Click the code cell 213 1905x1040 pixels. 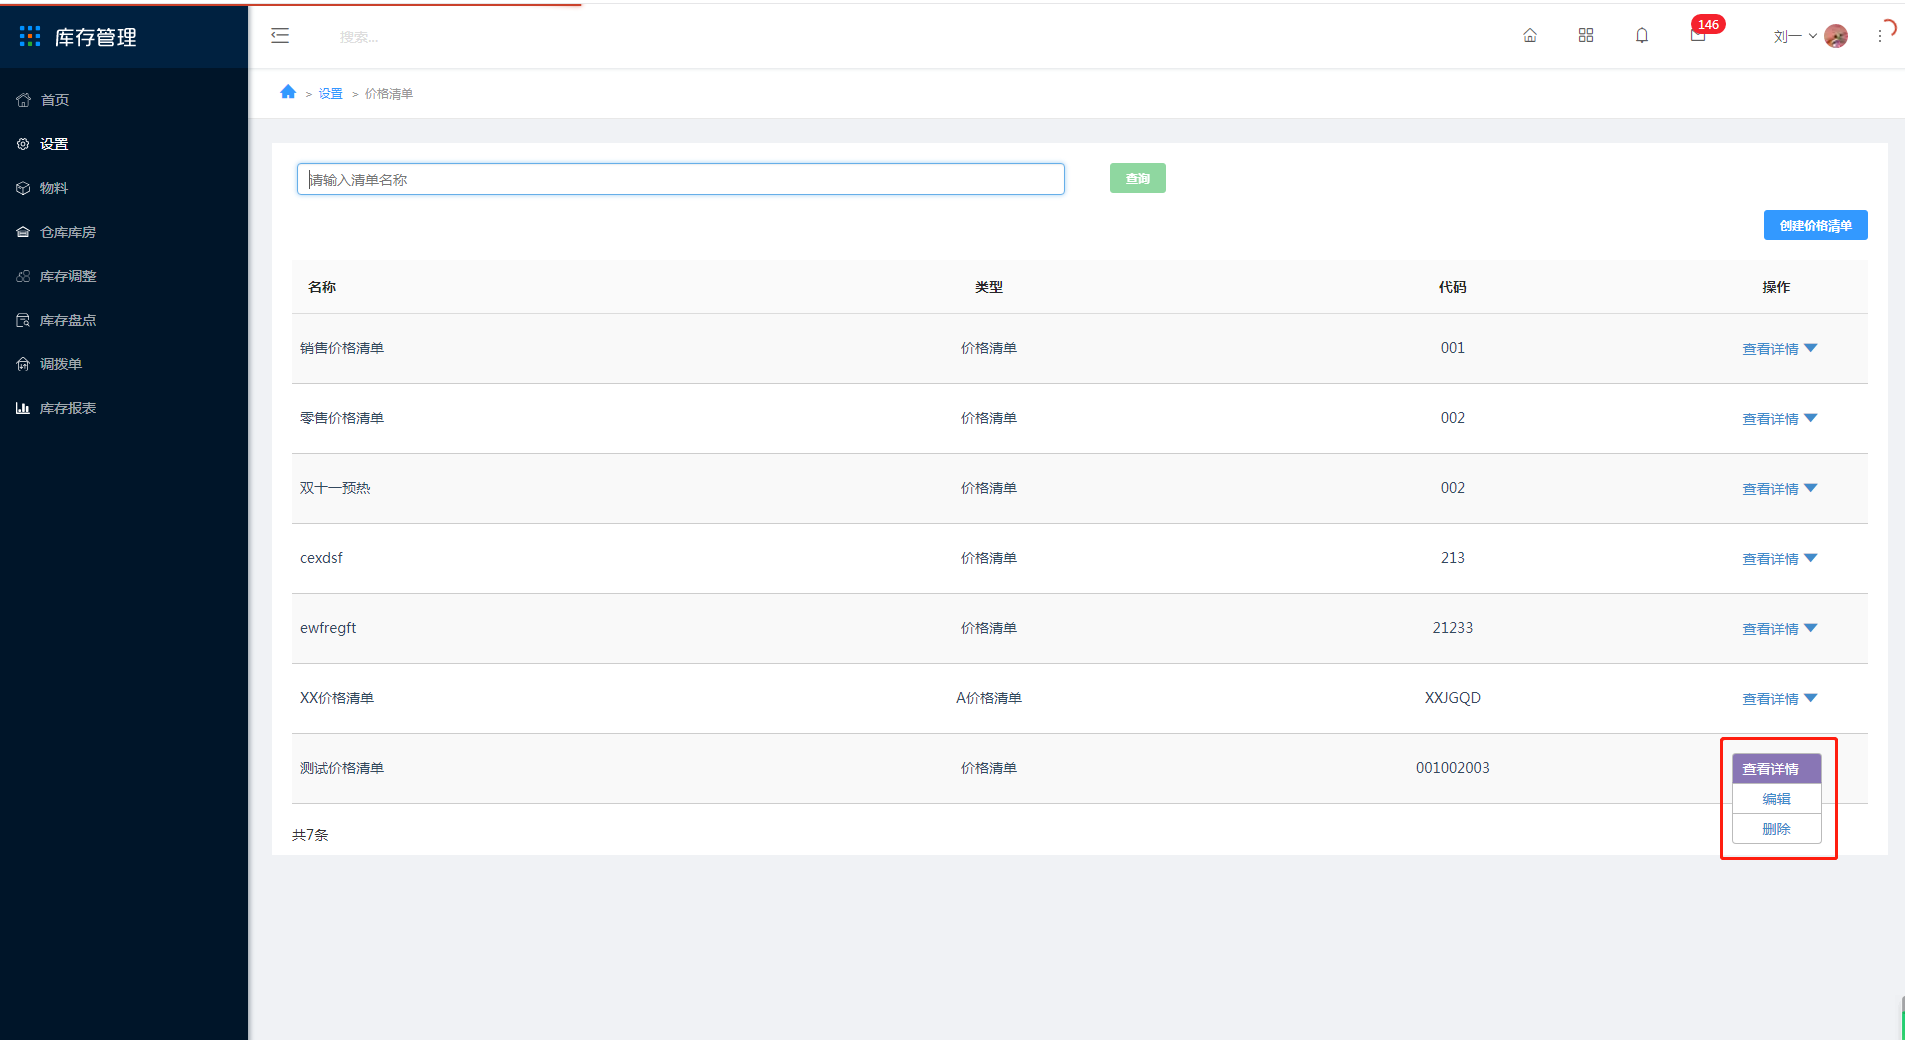click(x=1452, y=558)
